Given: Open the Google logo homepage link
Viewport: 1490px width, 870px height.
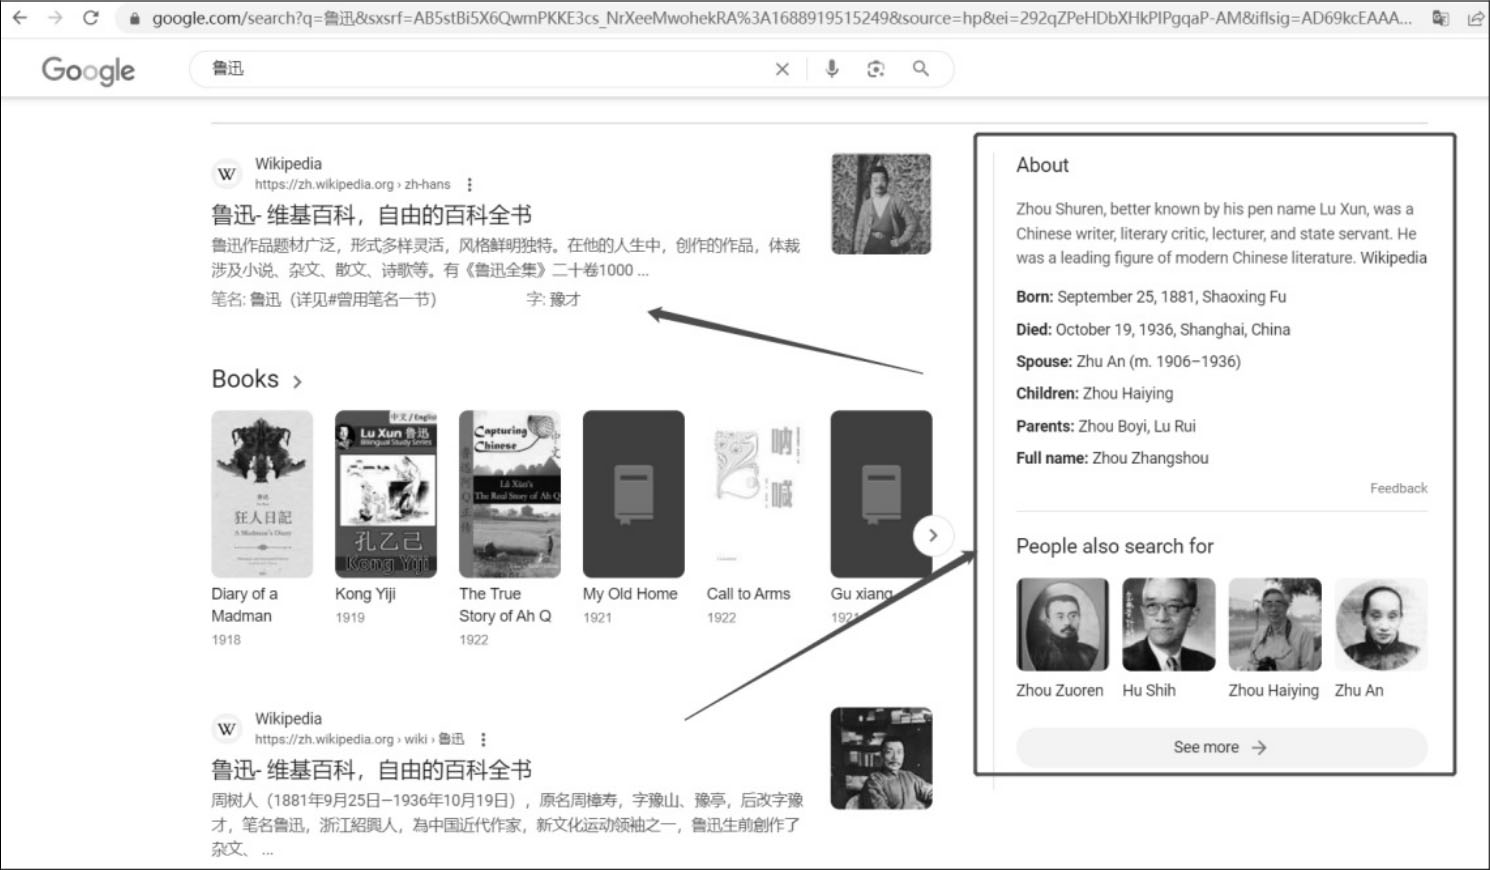Looking at the screenshot, I should pyautogui.click(x=88, y=70).
